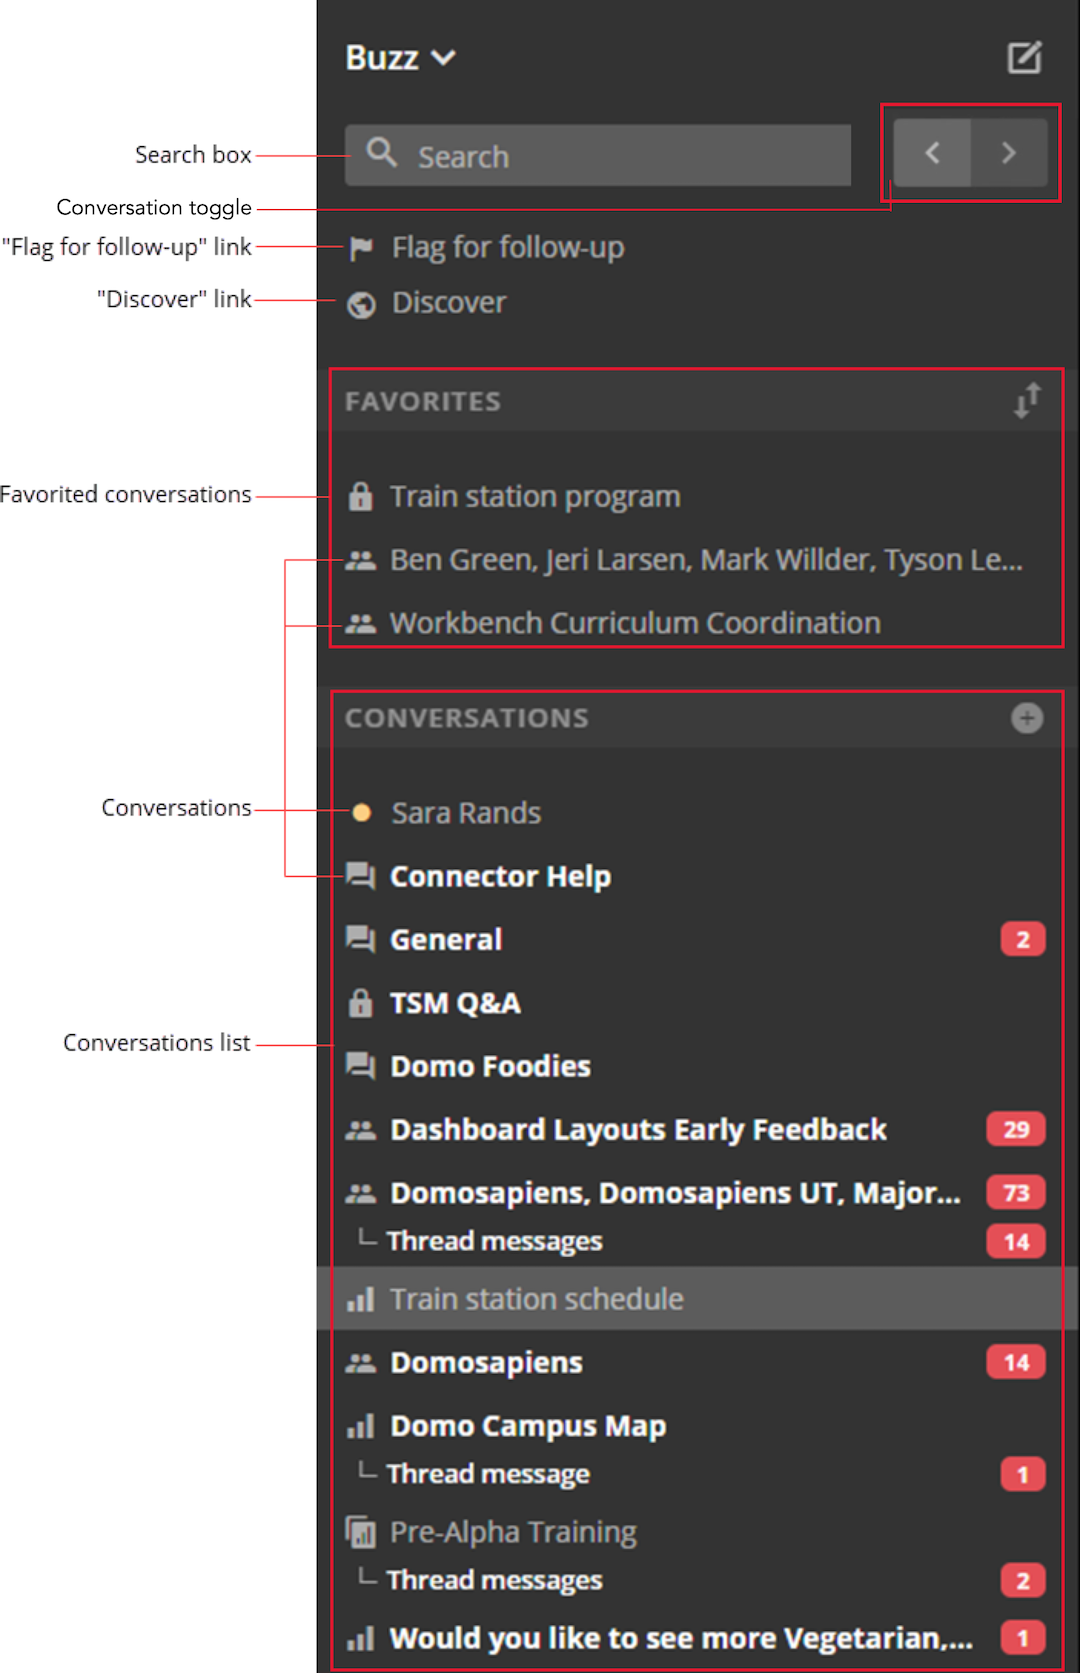The height and width of the screenshot is (1673, 1080).
Task: Click the lock icon beside TSM Q&A
Action: pos(360,1003)
